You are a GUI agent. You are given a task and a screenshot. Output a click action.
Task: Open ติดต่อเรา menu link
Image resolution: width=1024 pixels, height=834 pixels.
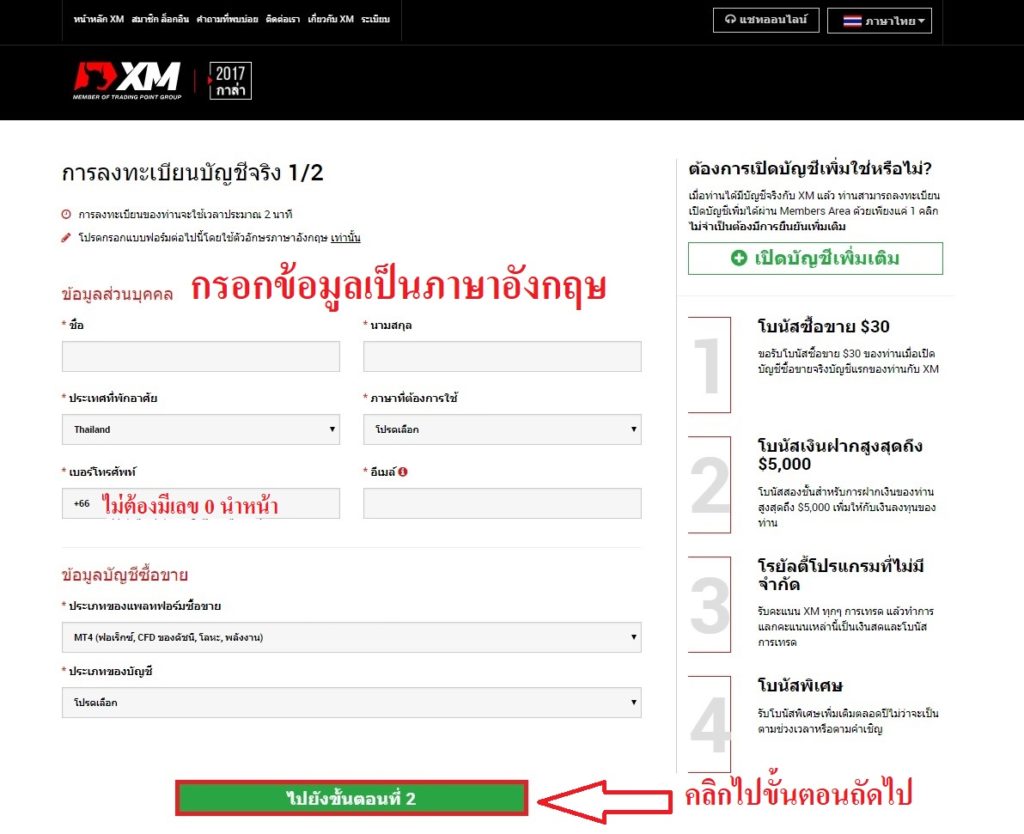tap(283, 19)
